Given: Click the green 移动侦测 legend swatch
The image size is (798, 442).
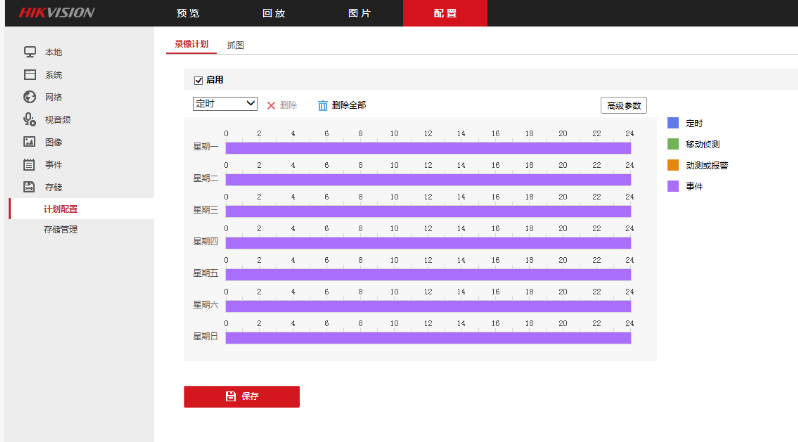Looking at the screenshot, I should point(673,143).
